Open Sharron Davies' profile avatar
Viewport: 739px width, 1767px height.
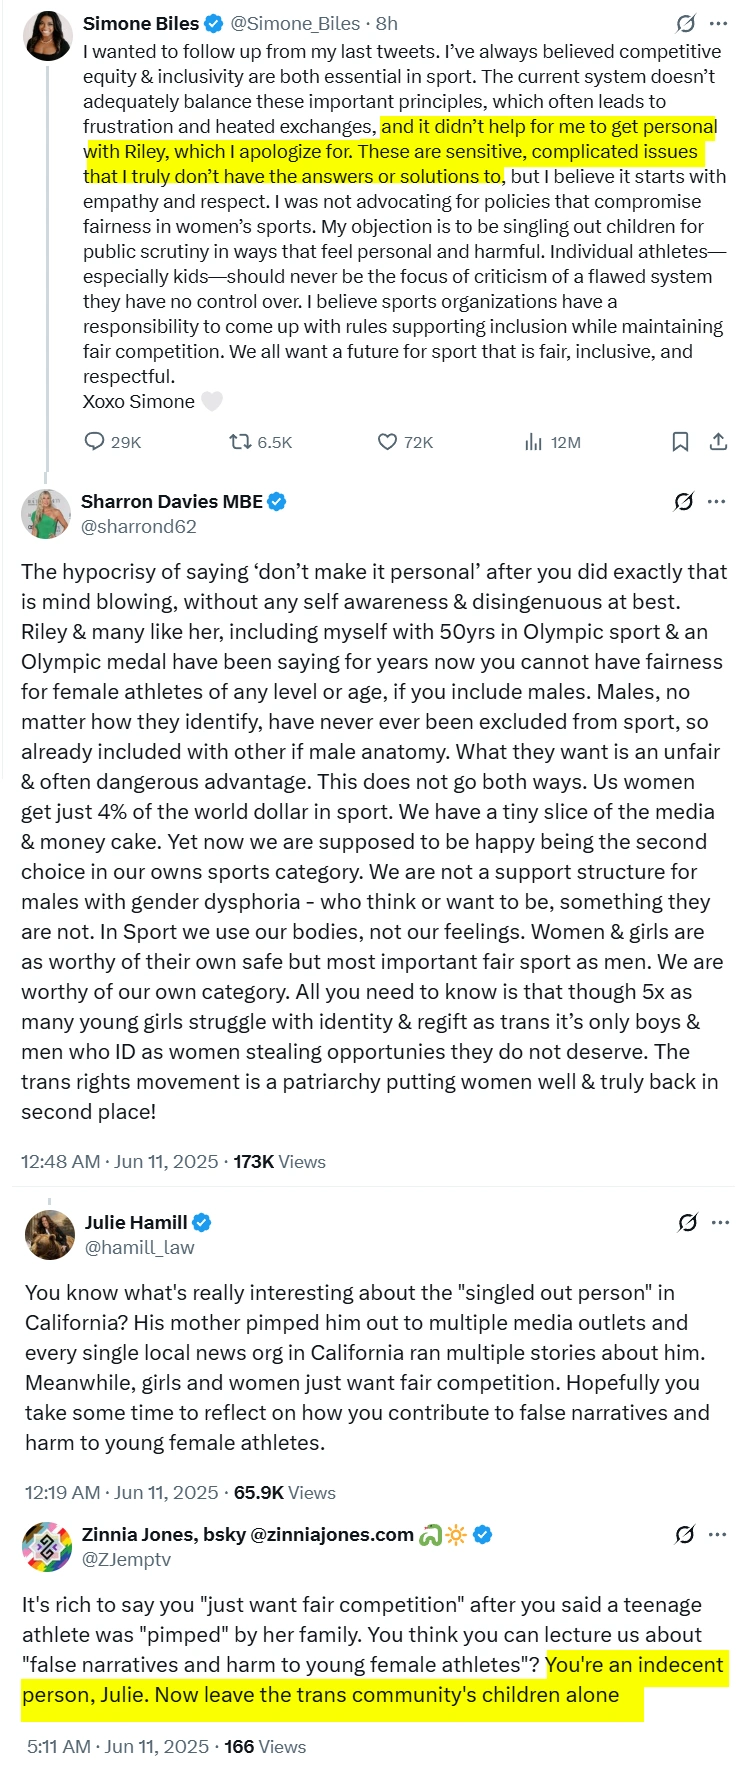point(45,514)
